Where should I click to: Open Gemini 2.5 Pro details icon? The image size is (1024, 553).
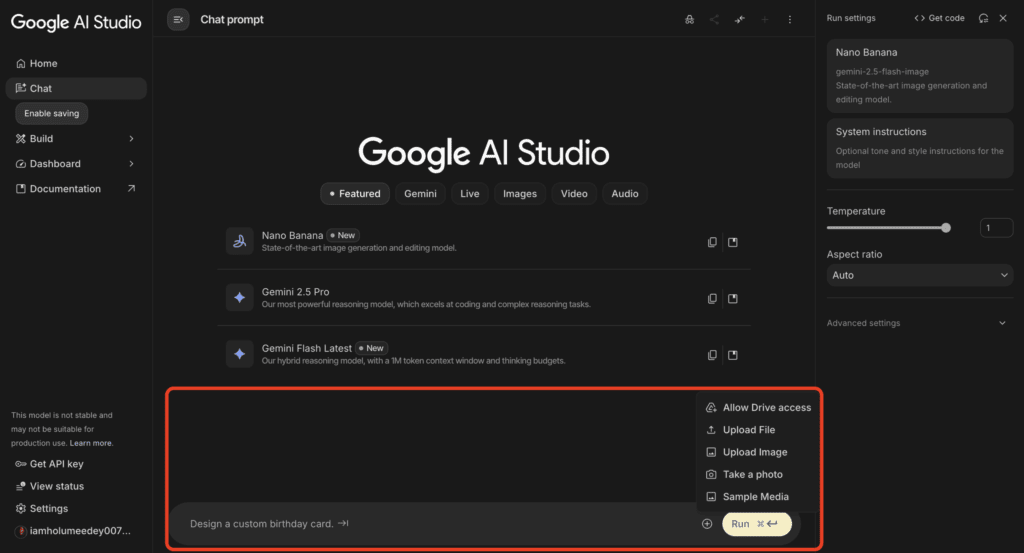[733, 298]
